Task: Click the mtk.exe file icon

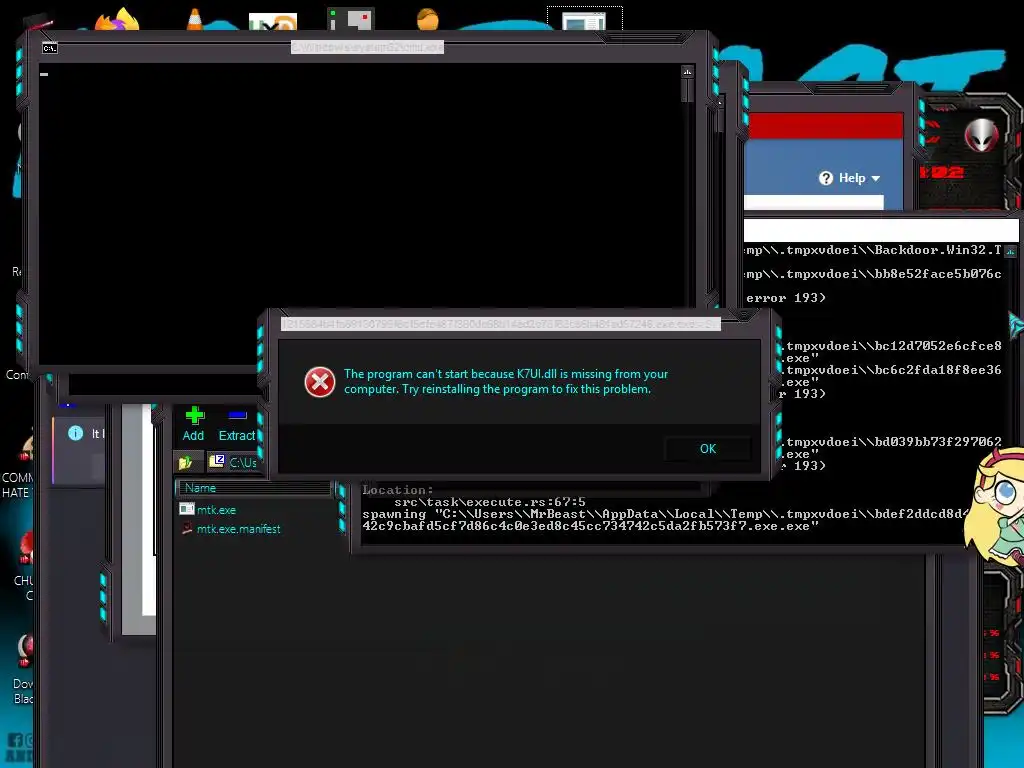Action: tap(187, 509)
